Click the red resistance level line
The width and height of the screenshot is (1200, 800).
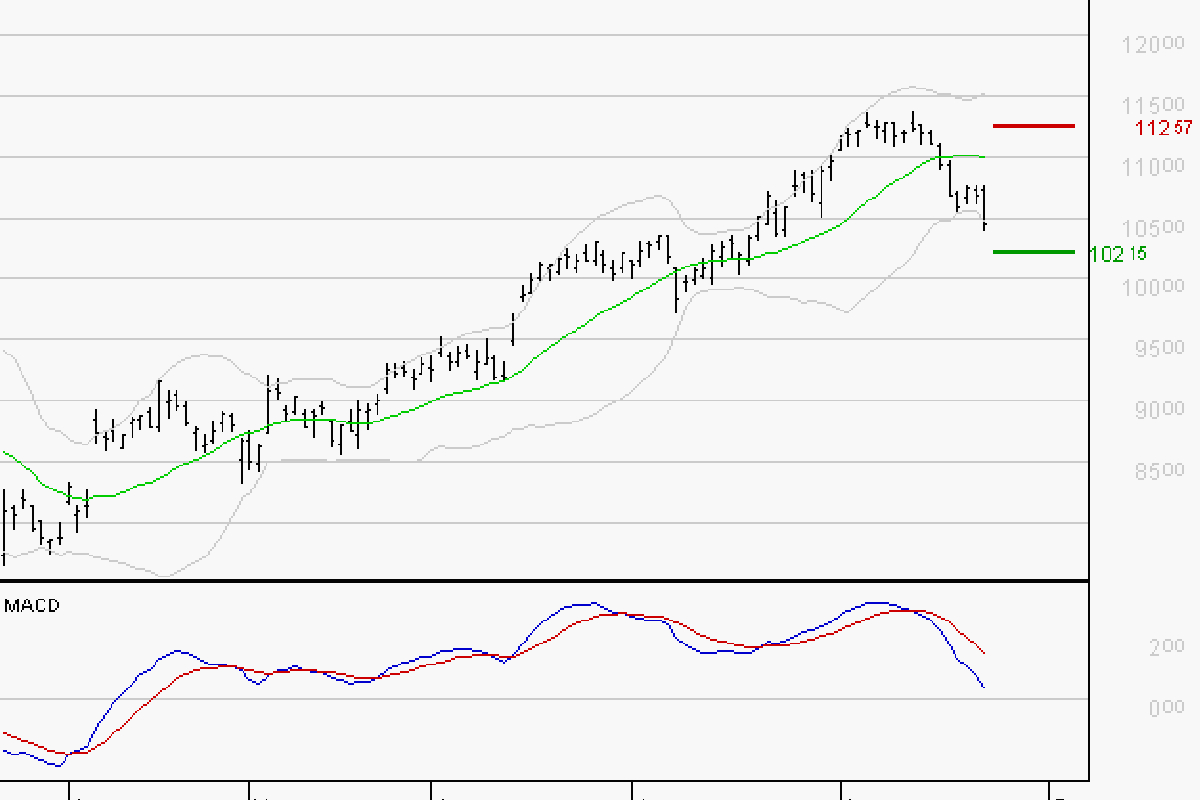point(1033,126)
